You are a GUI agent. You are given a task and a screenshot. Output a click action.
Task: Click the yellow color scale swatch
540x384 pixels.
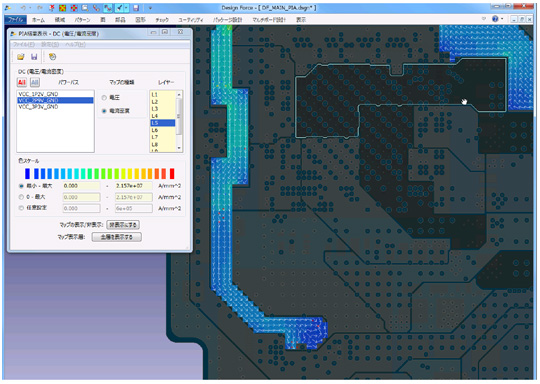[x=129, y=173]
